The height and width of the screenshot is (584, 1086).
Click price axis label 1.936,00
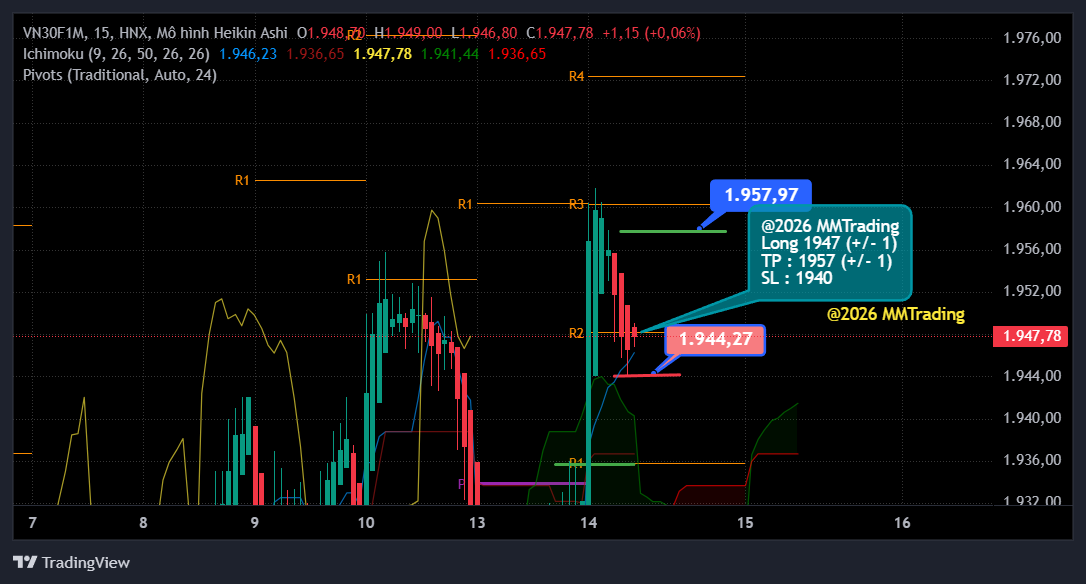(1032, 460)
